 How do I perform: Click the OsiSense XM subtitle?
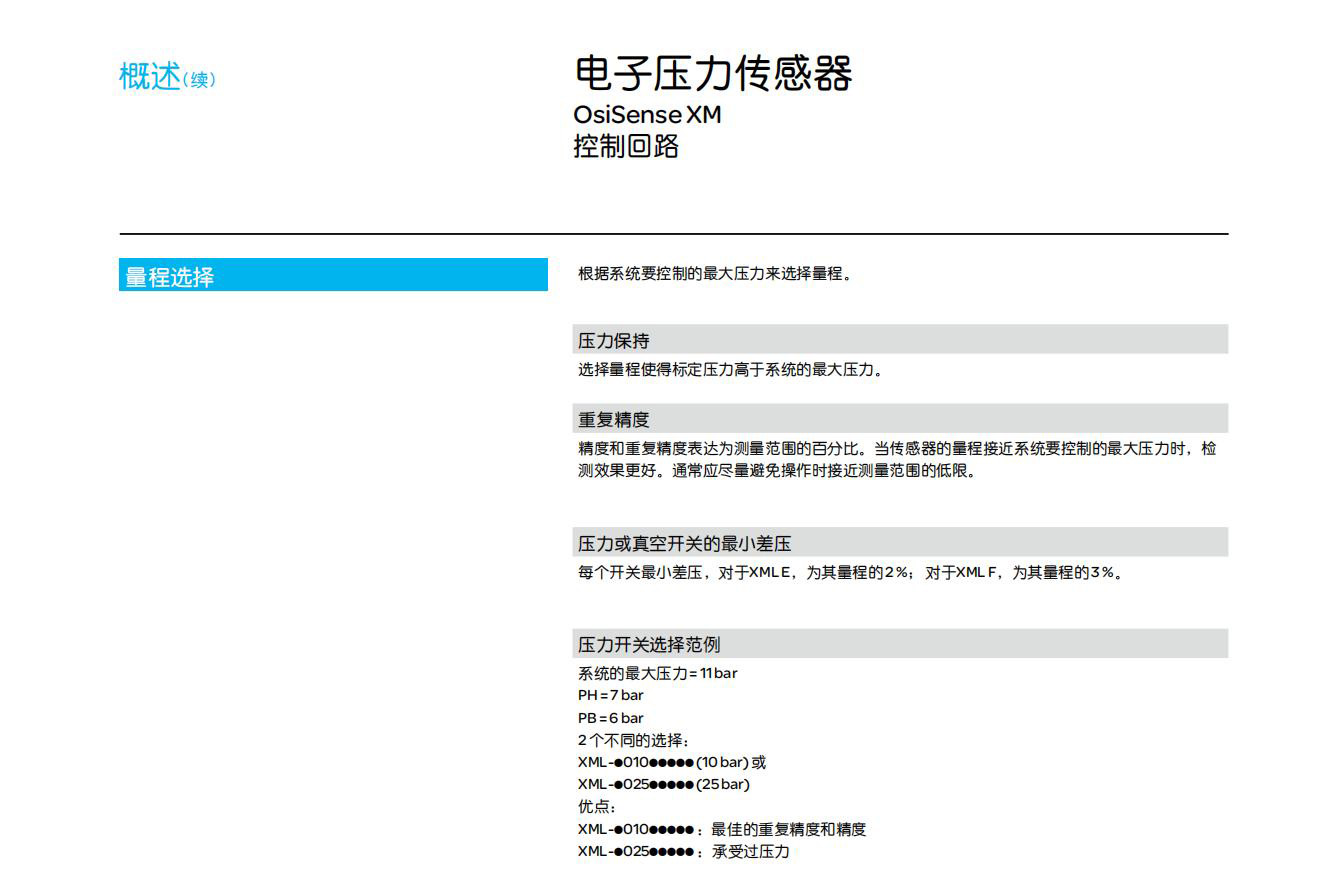(647, 115)
